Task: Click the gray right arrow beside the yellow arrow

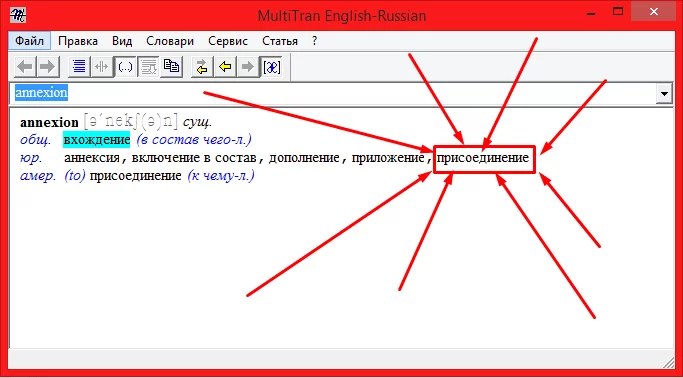Action: pyautogui.click(x=248, y=67)
